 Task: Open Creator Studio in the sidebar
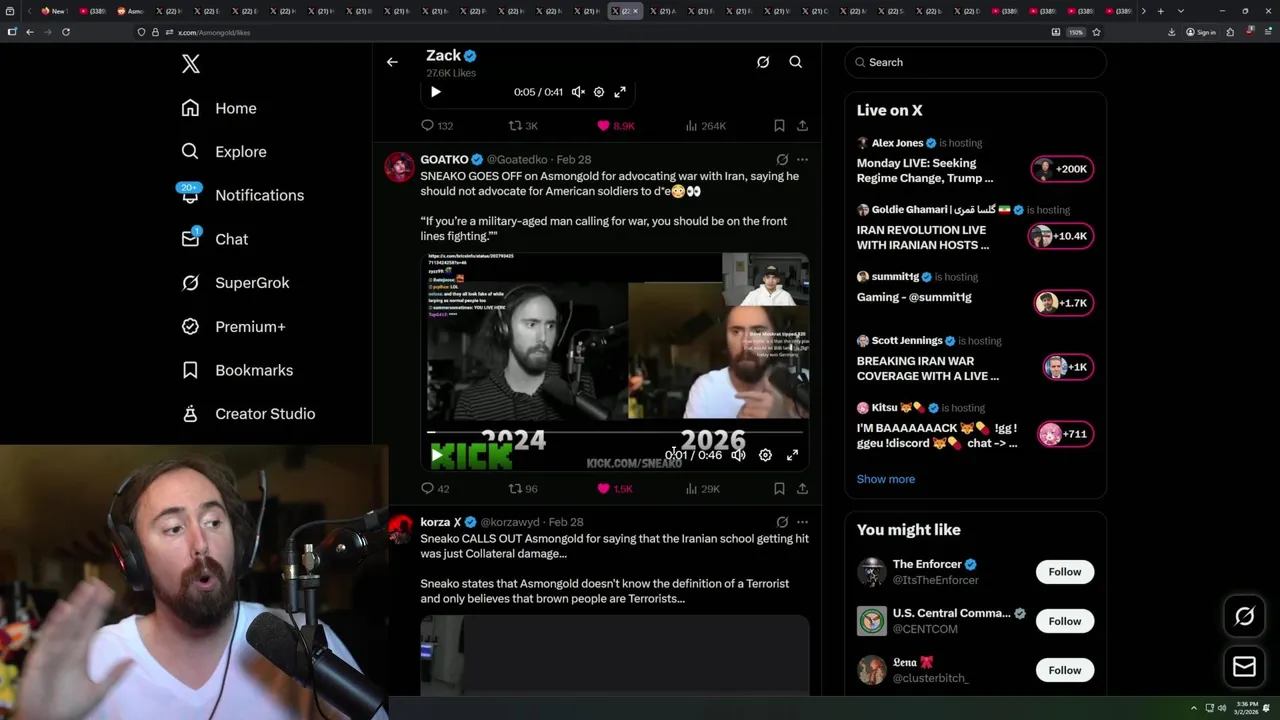tap(248, 414)
